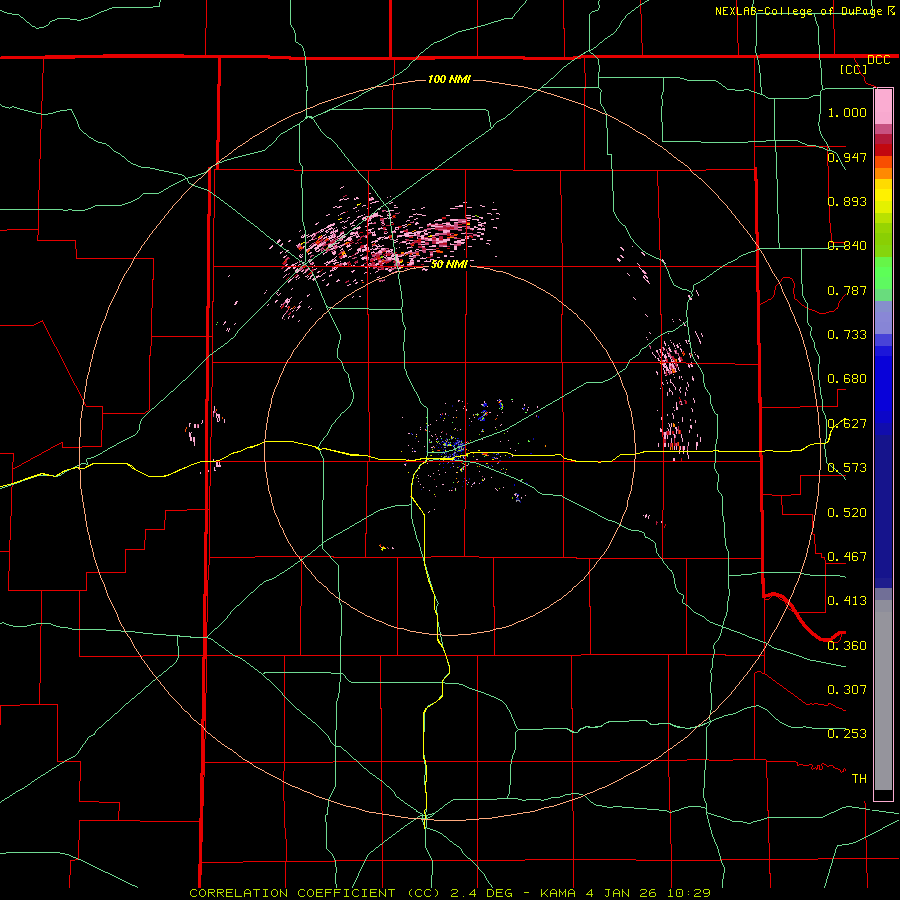This screenshot has width=900, height=900.
Task: Click the DCC product label above the legend
Action: tap(879, 60)
